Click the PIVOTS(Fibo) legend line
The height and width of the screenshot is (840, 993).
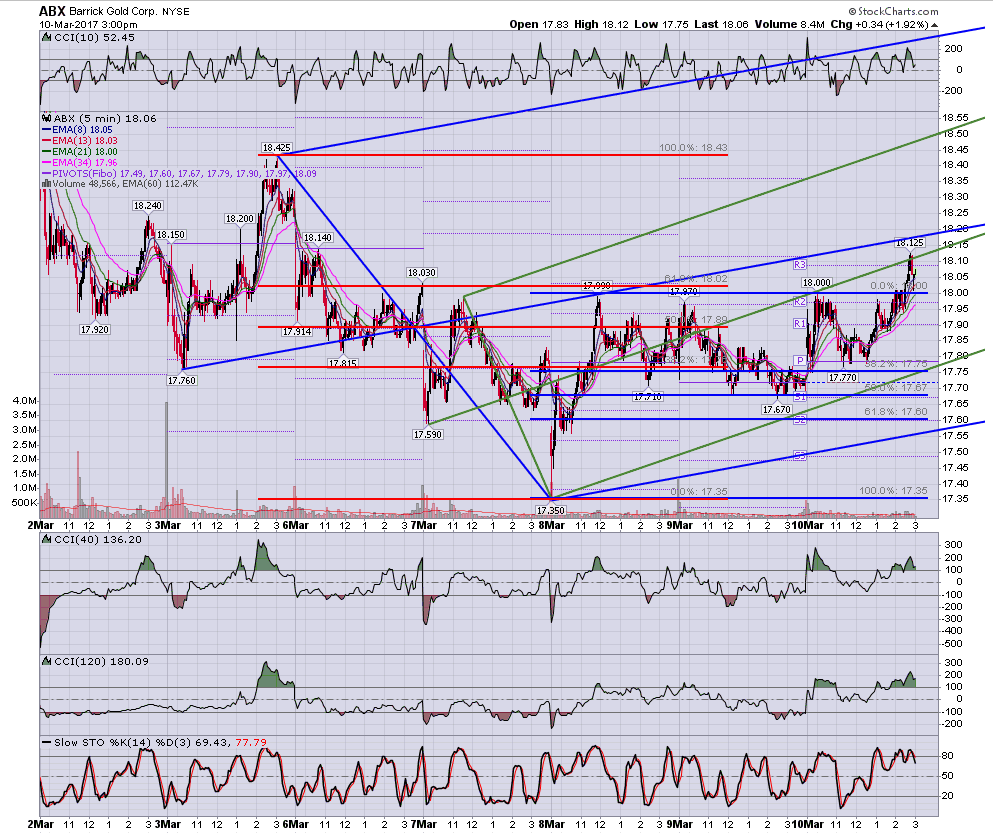click(179, 174)
